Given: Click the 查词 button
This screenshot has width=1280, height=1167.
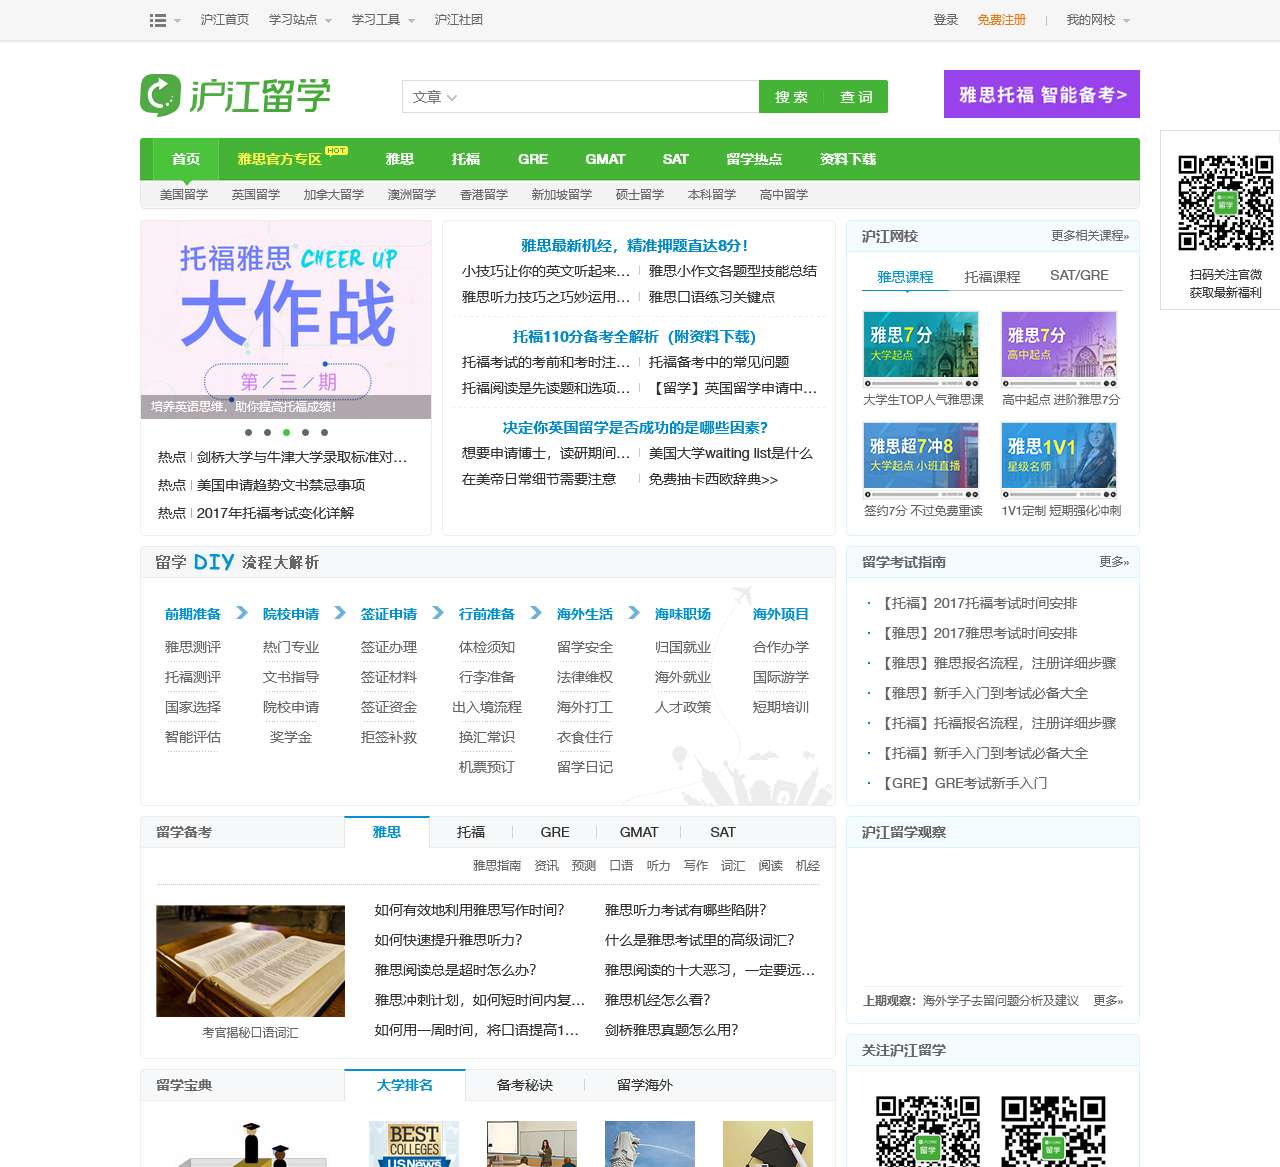Looking at the screenshot, I should pos(856,97).
